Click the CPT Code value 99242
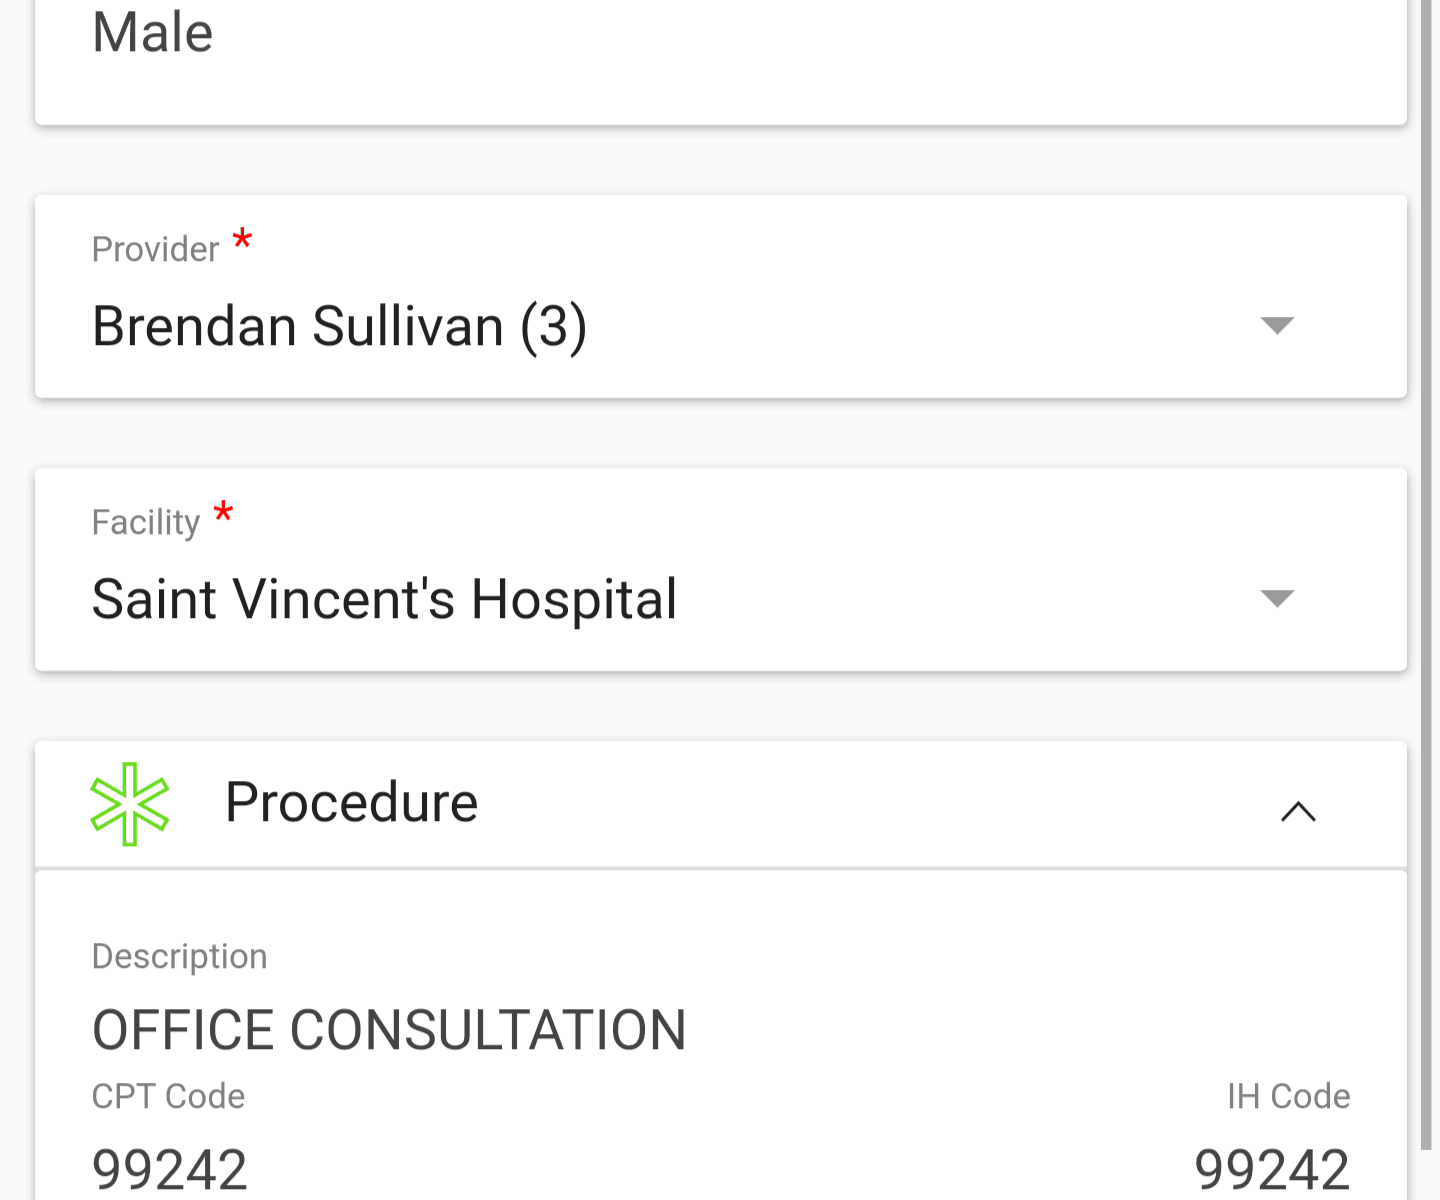The image size is (1440, 1200). (170, 1170)
